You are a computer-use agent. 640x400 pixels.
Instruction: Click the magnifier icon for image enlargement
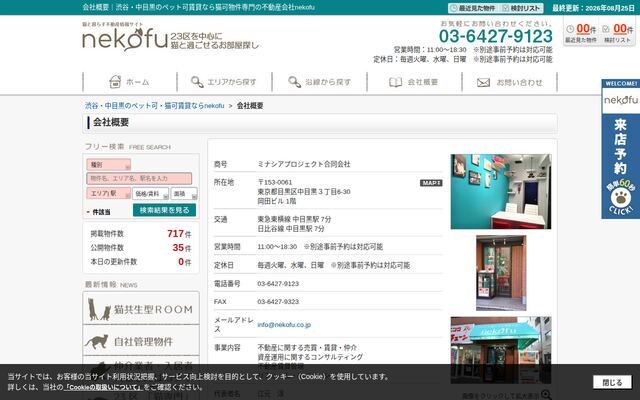pos(546,395)
